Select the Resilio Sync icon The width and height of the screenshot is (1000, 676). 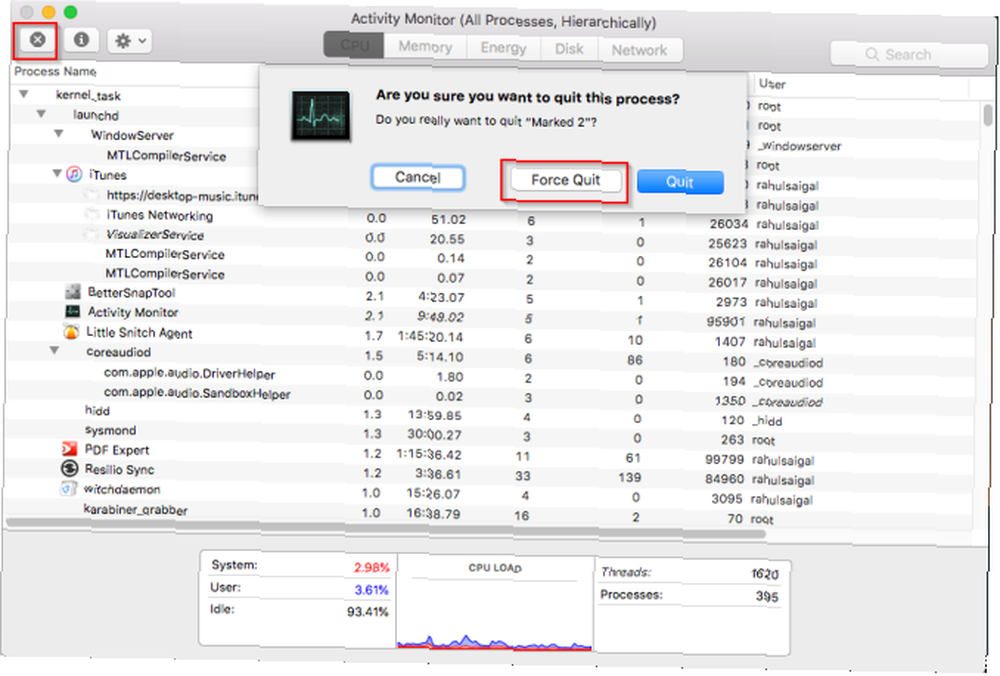pyautogui.click(x=69, y=469)
